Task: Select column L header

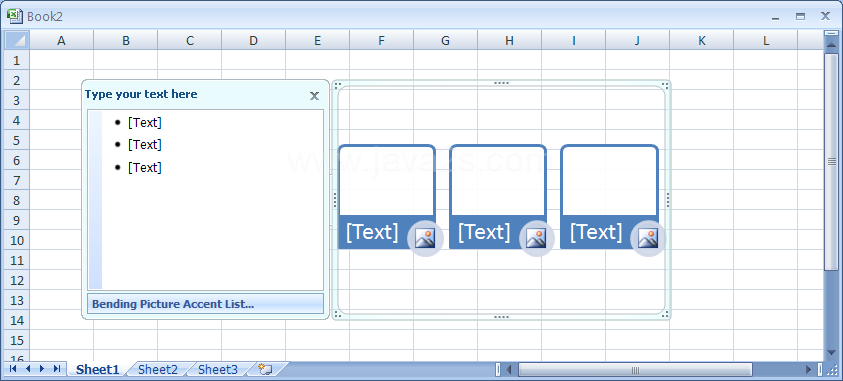Action: point(765,40)
